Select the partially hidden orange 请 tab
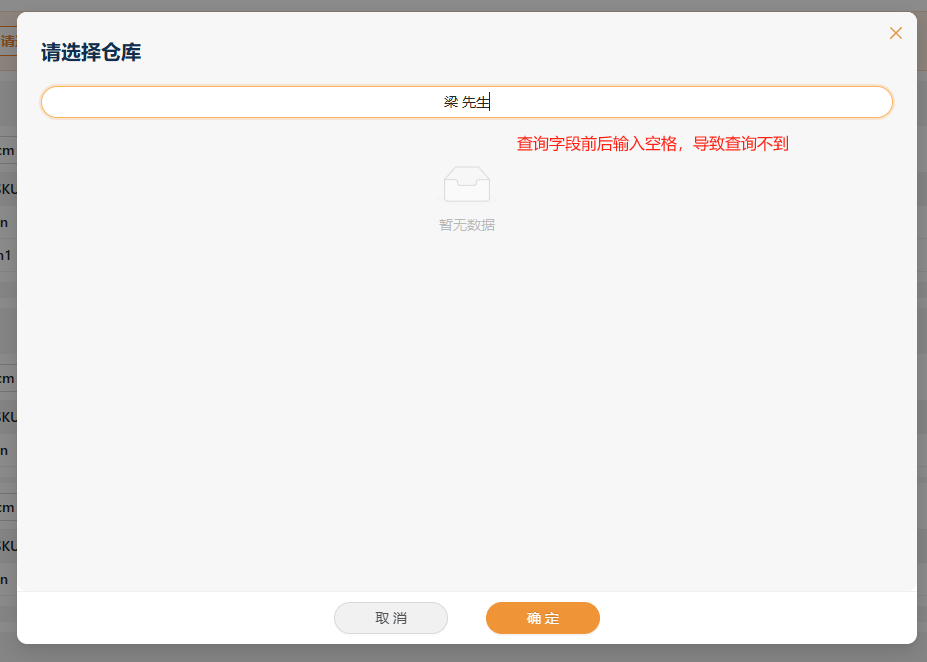 pos(8,41)
